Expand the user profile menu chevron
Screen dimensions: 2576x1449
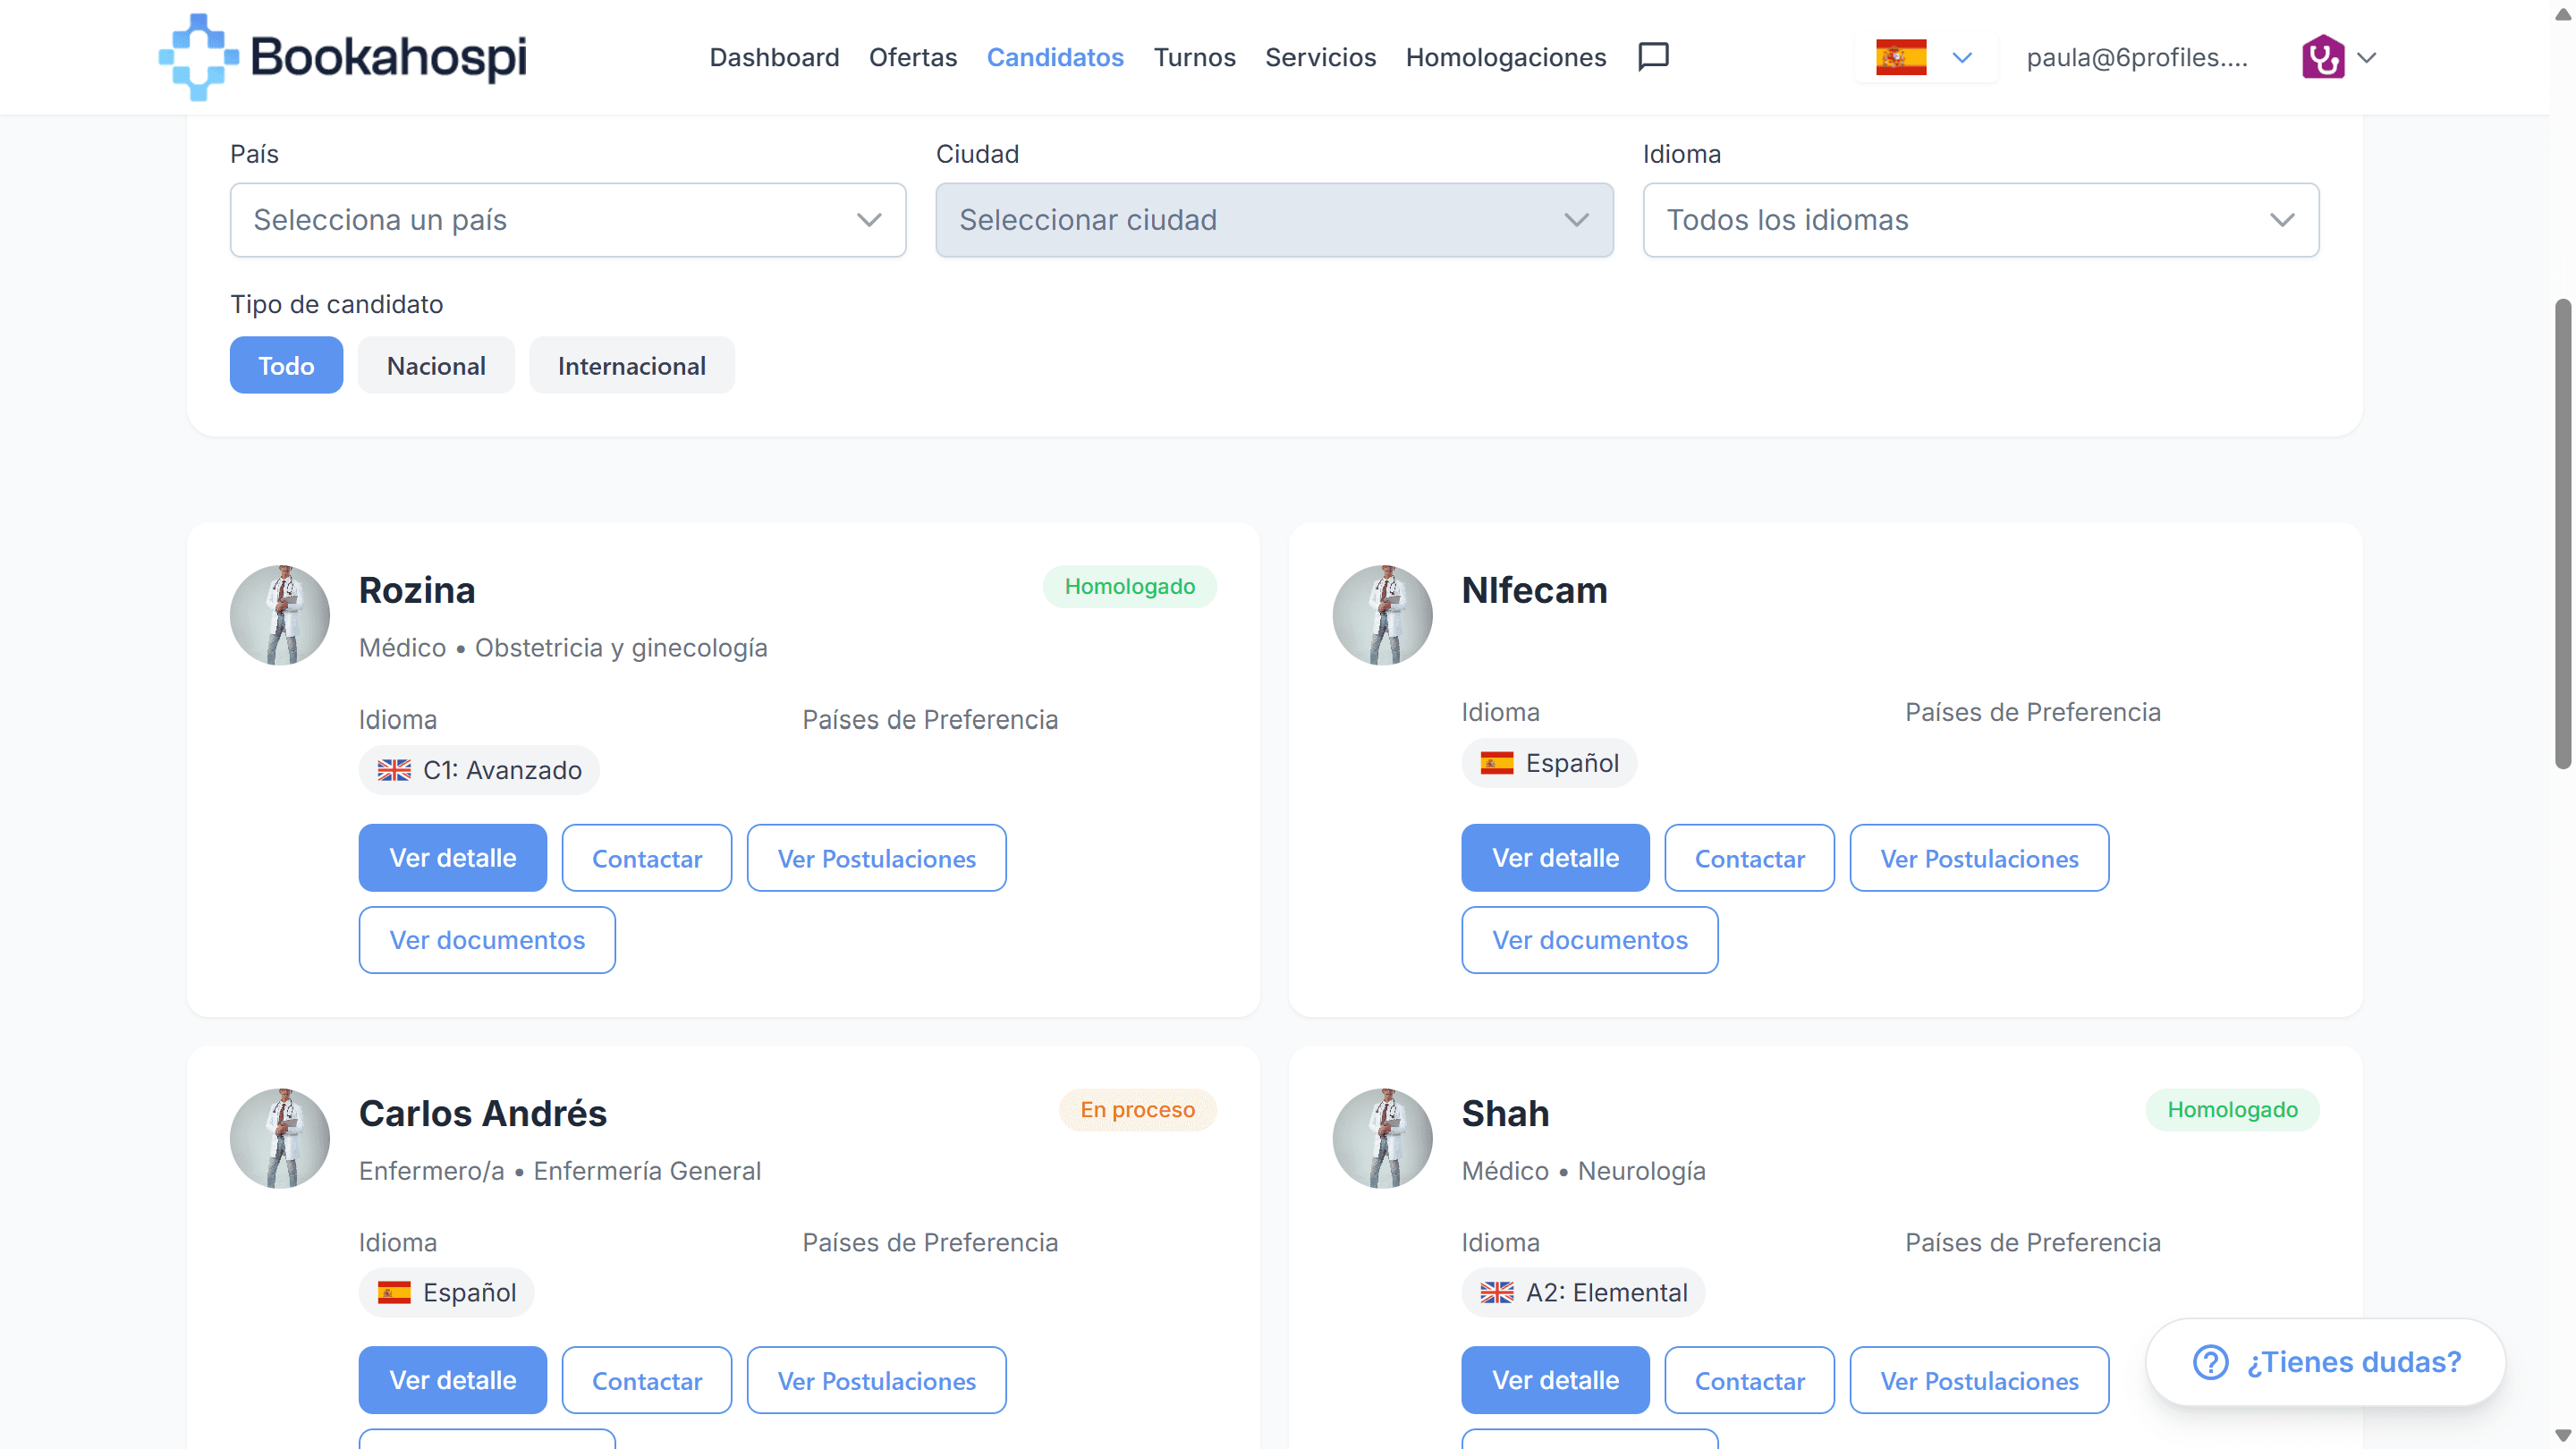(x=2366, y=57)
